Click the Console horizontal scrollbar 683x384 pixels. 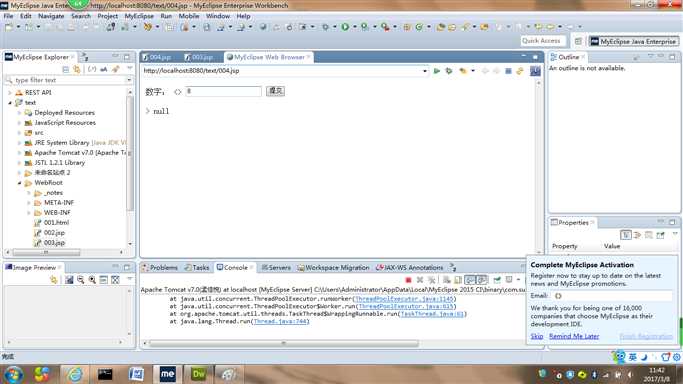click(x=284, y=344)
